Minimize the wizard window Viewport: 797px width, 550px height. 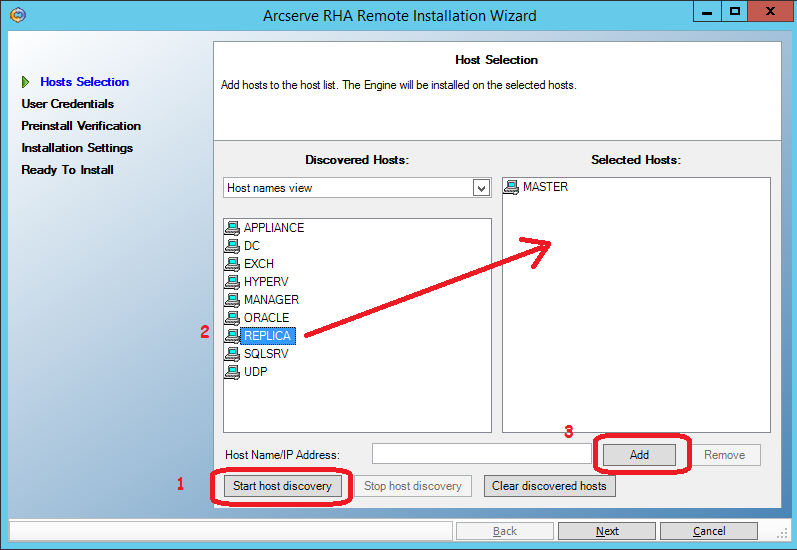707,12
